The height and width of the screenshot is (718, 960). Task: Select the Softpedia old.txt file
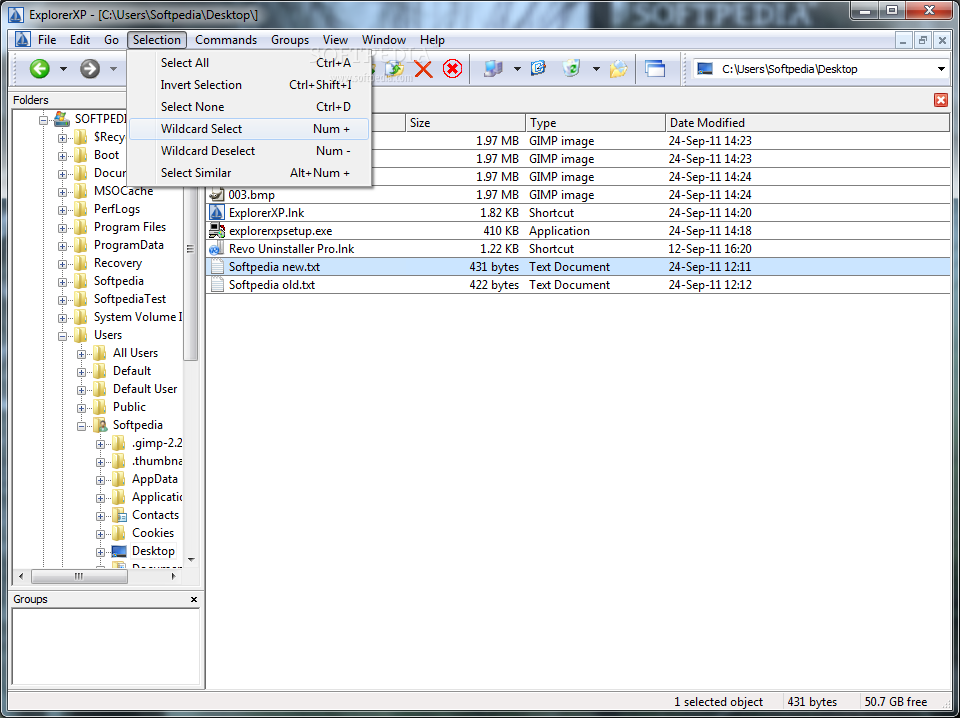coord(578,285)
